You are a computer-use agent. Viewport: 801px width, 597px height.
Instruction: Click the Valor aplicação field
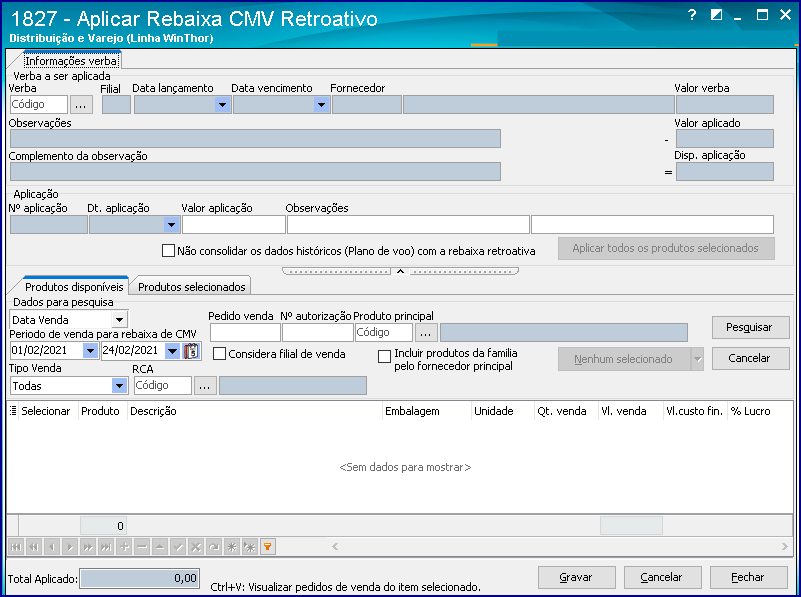[233, 225]
